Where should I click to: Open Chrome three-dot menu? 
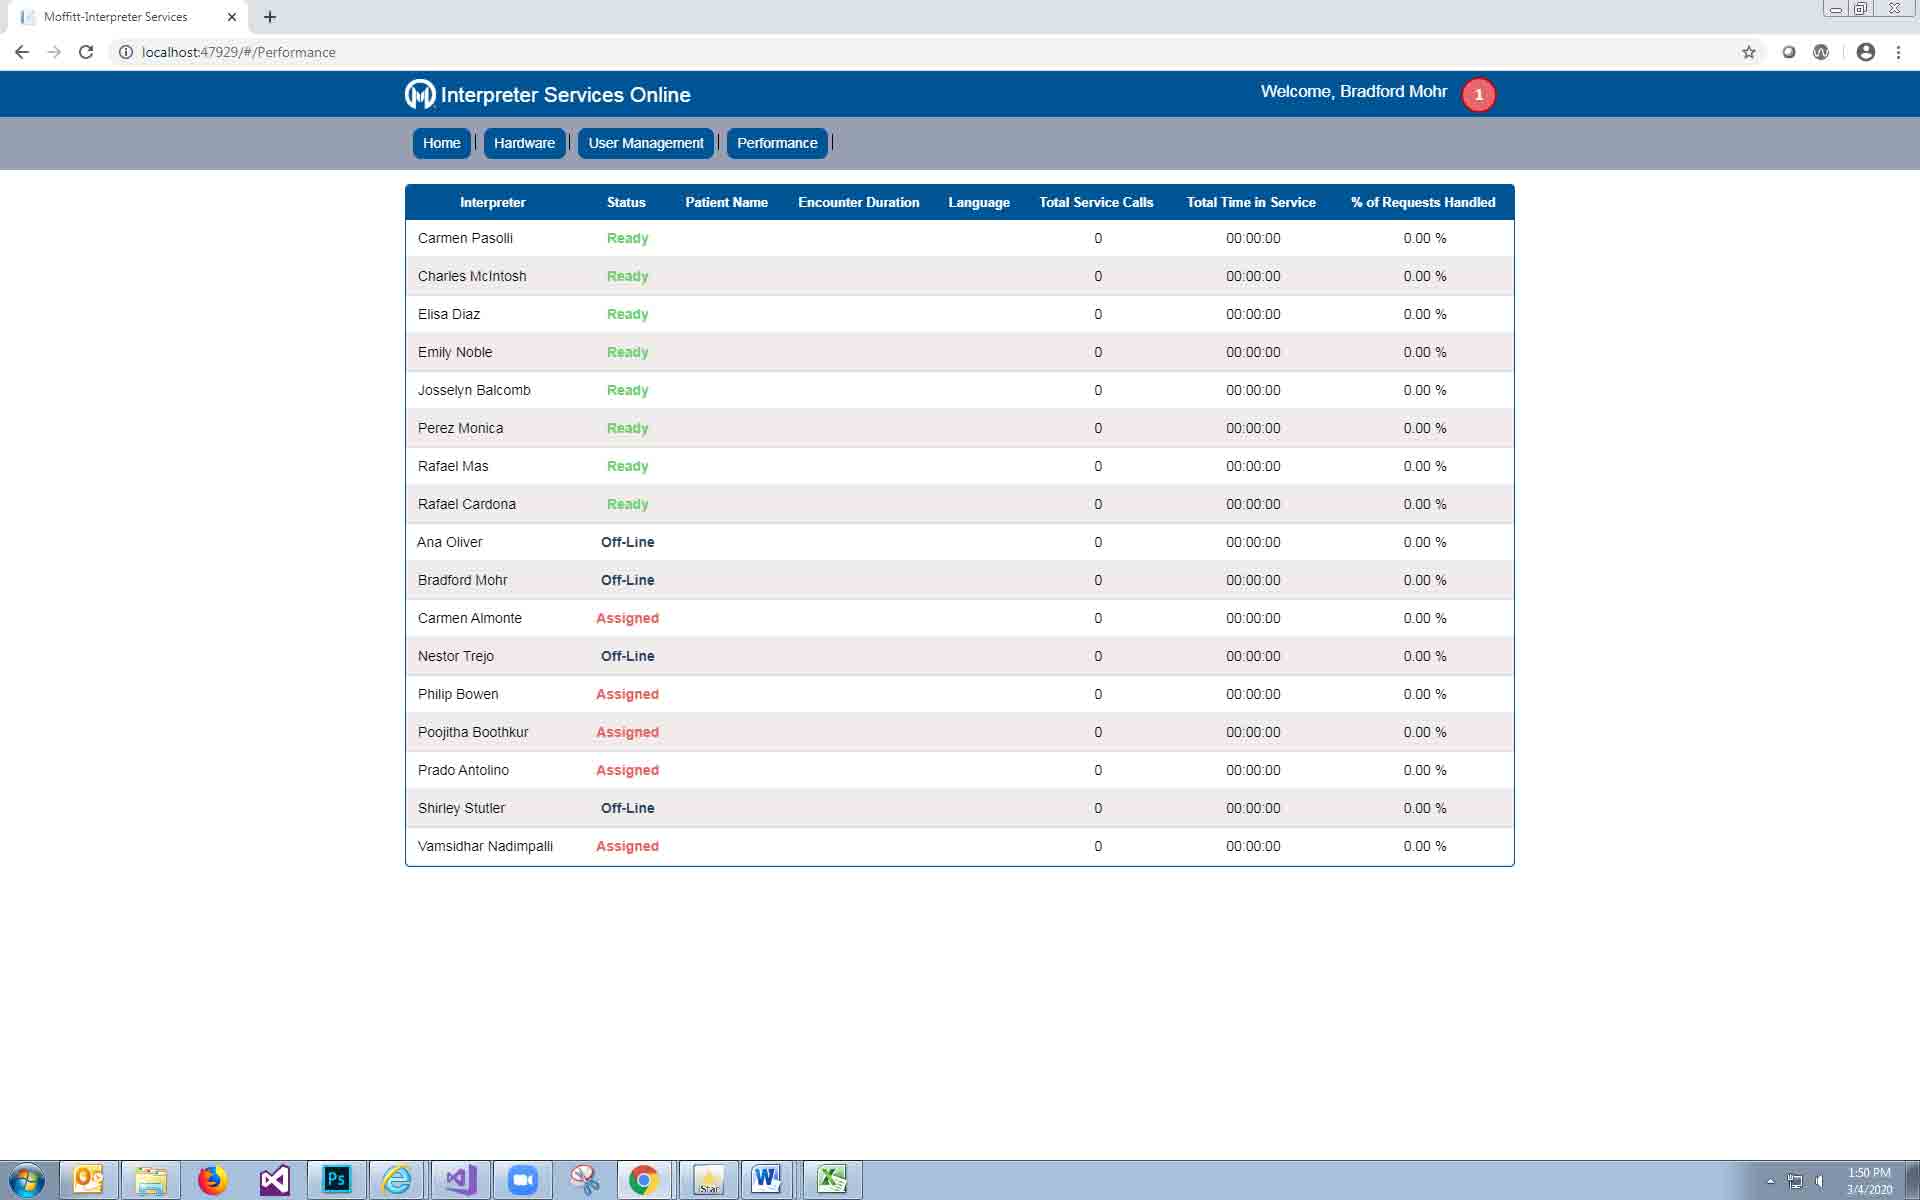pyautogui.click(x=1898, y=52)
